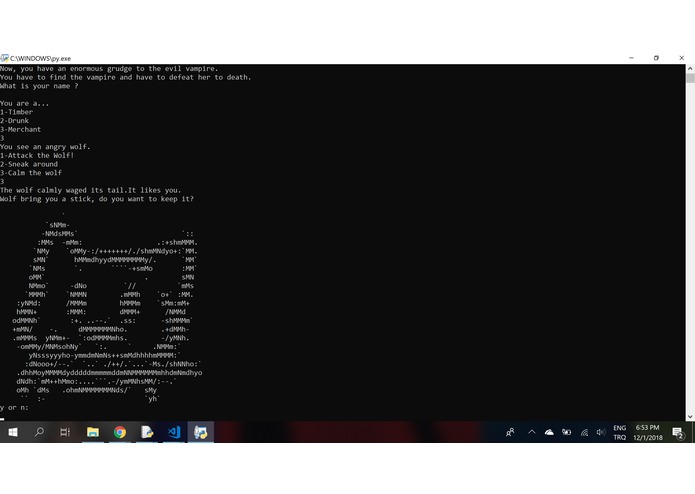Restore down the py.exe console window
695x494 pixels.
click(x=656, y=58)
